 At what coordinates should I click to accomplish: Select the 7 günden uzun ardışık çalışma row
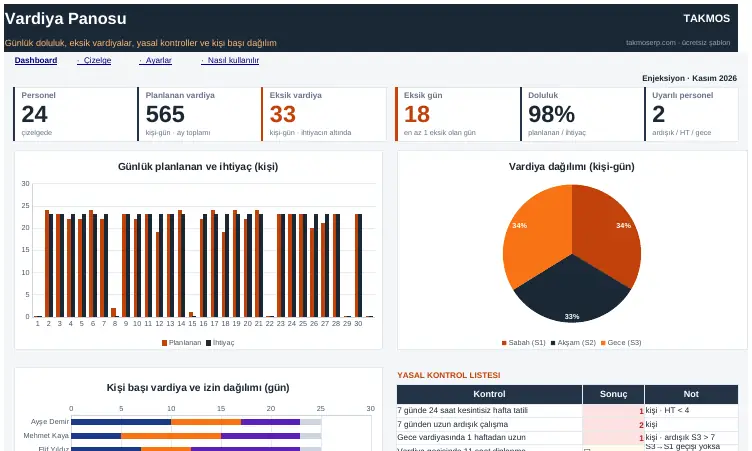567,425
